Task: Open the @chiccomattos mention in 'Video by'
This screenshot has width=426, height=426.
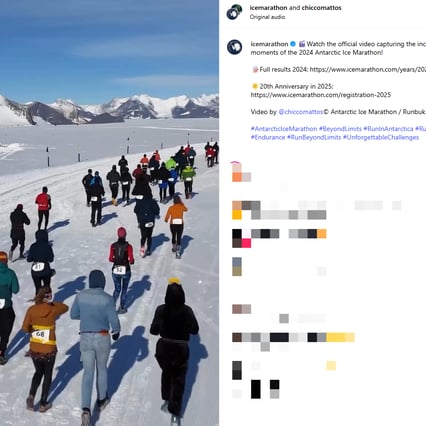Action: click(x=300, y=112)
